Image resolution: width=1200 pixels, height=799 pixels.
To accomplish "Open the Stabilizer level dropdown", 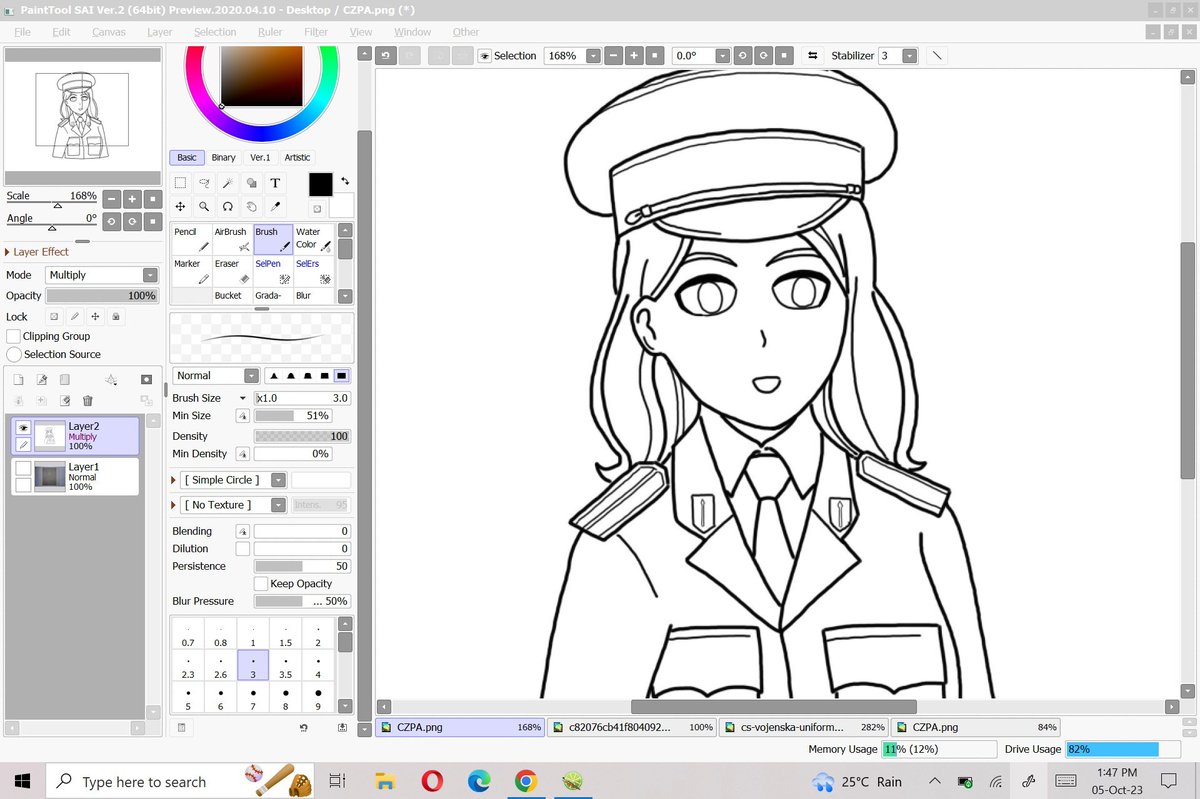I will coord(909,56).
